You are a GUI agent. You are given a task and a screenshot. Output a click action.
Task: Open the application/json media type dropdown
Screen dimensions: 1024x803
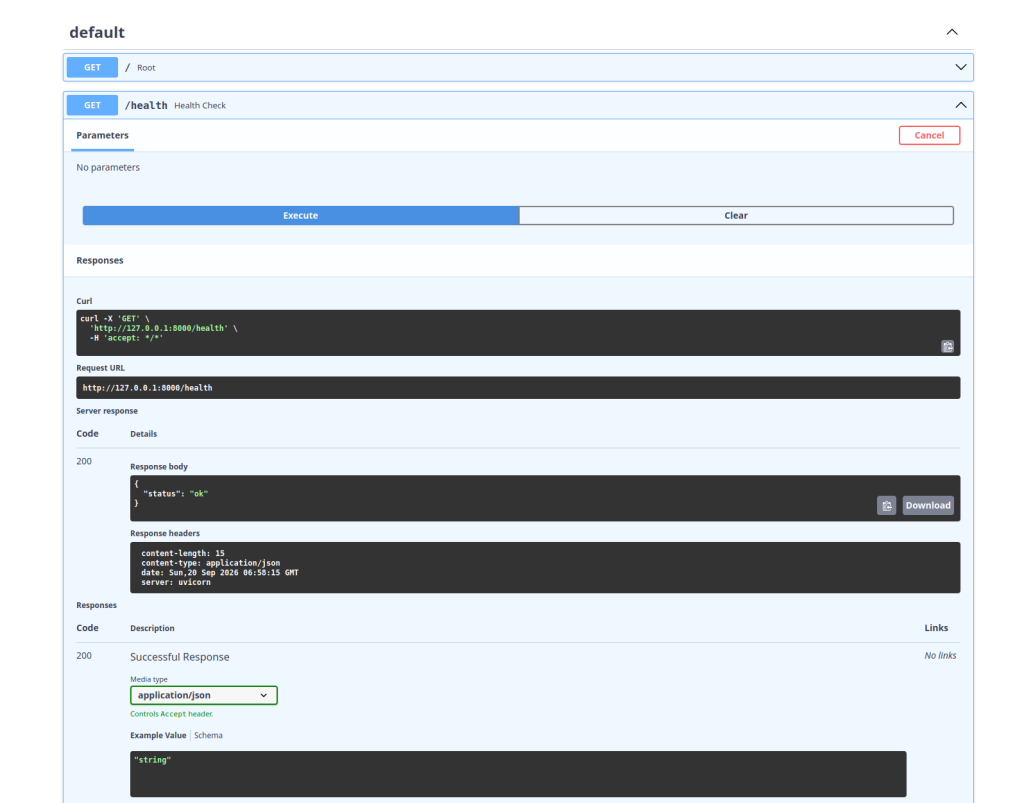tap(204, 695)
